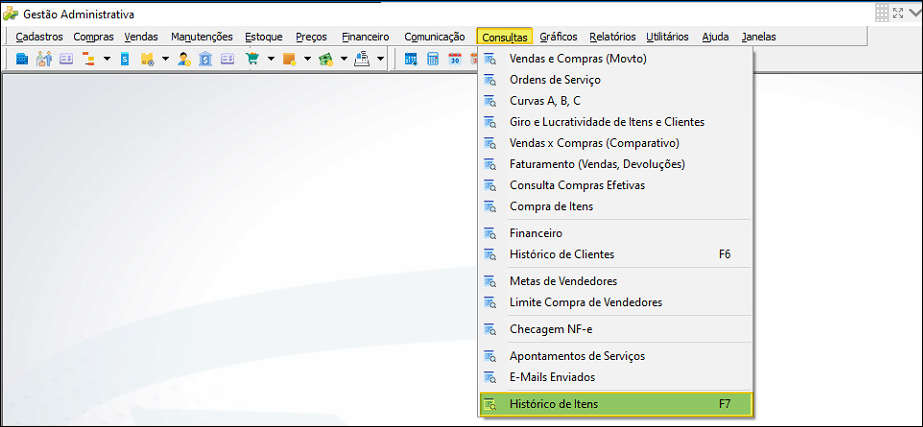The height and width of the screenshot is (427, 923).
Task: Open the Relatórios menu
Action: 612,37
